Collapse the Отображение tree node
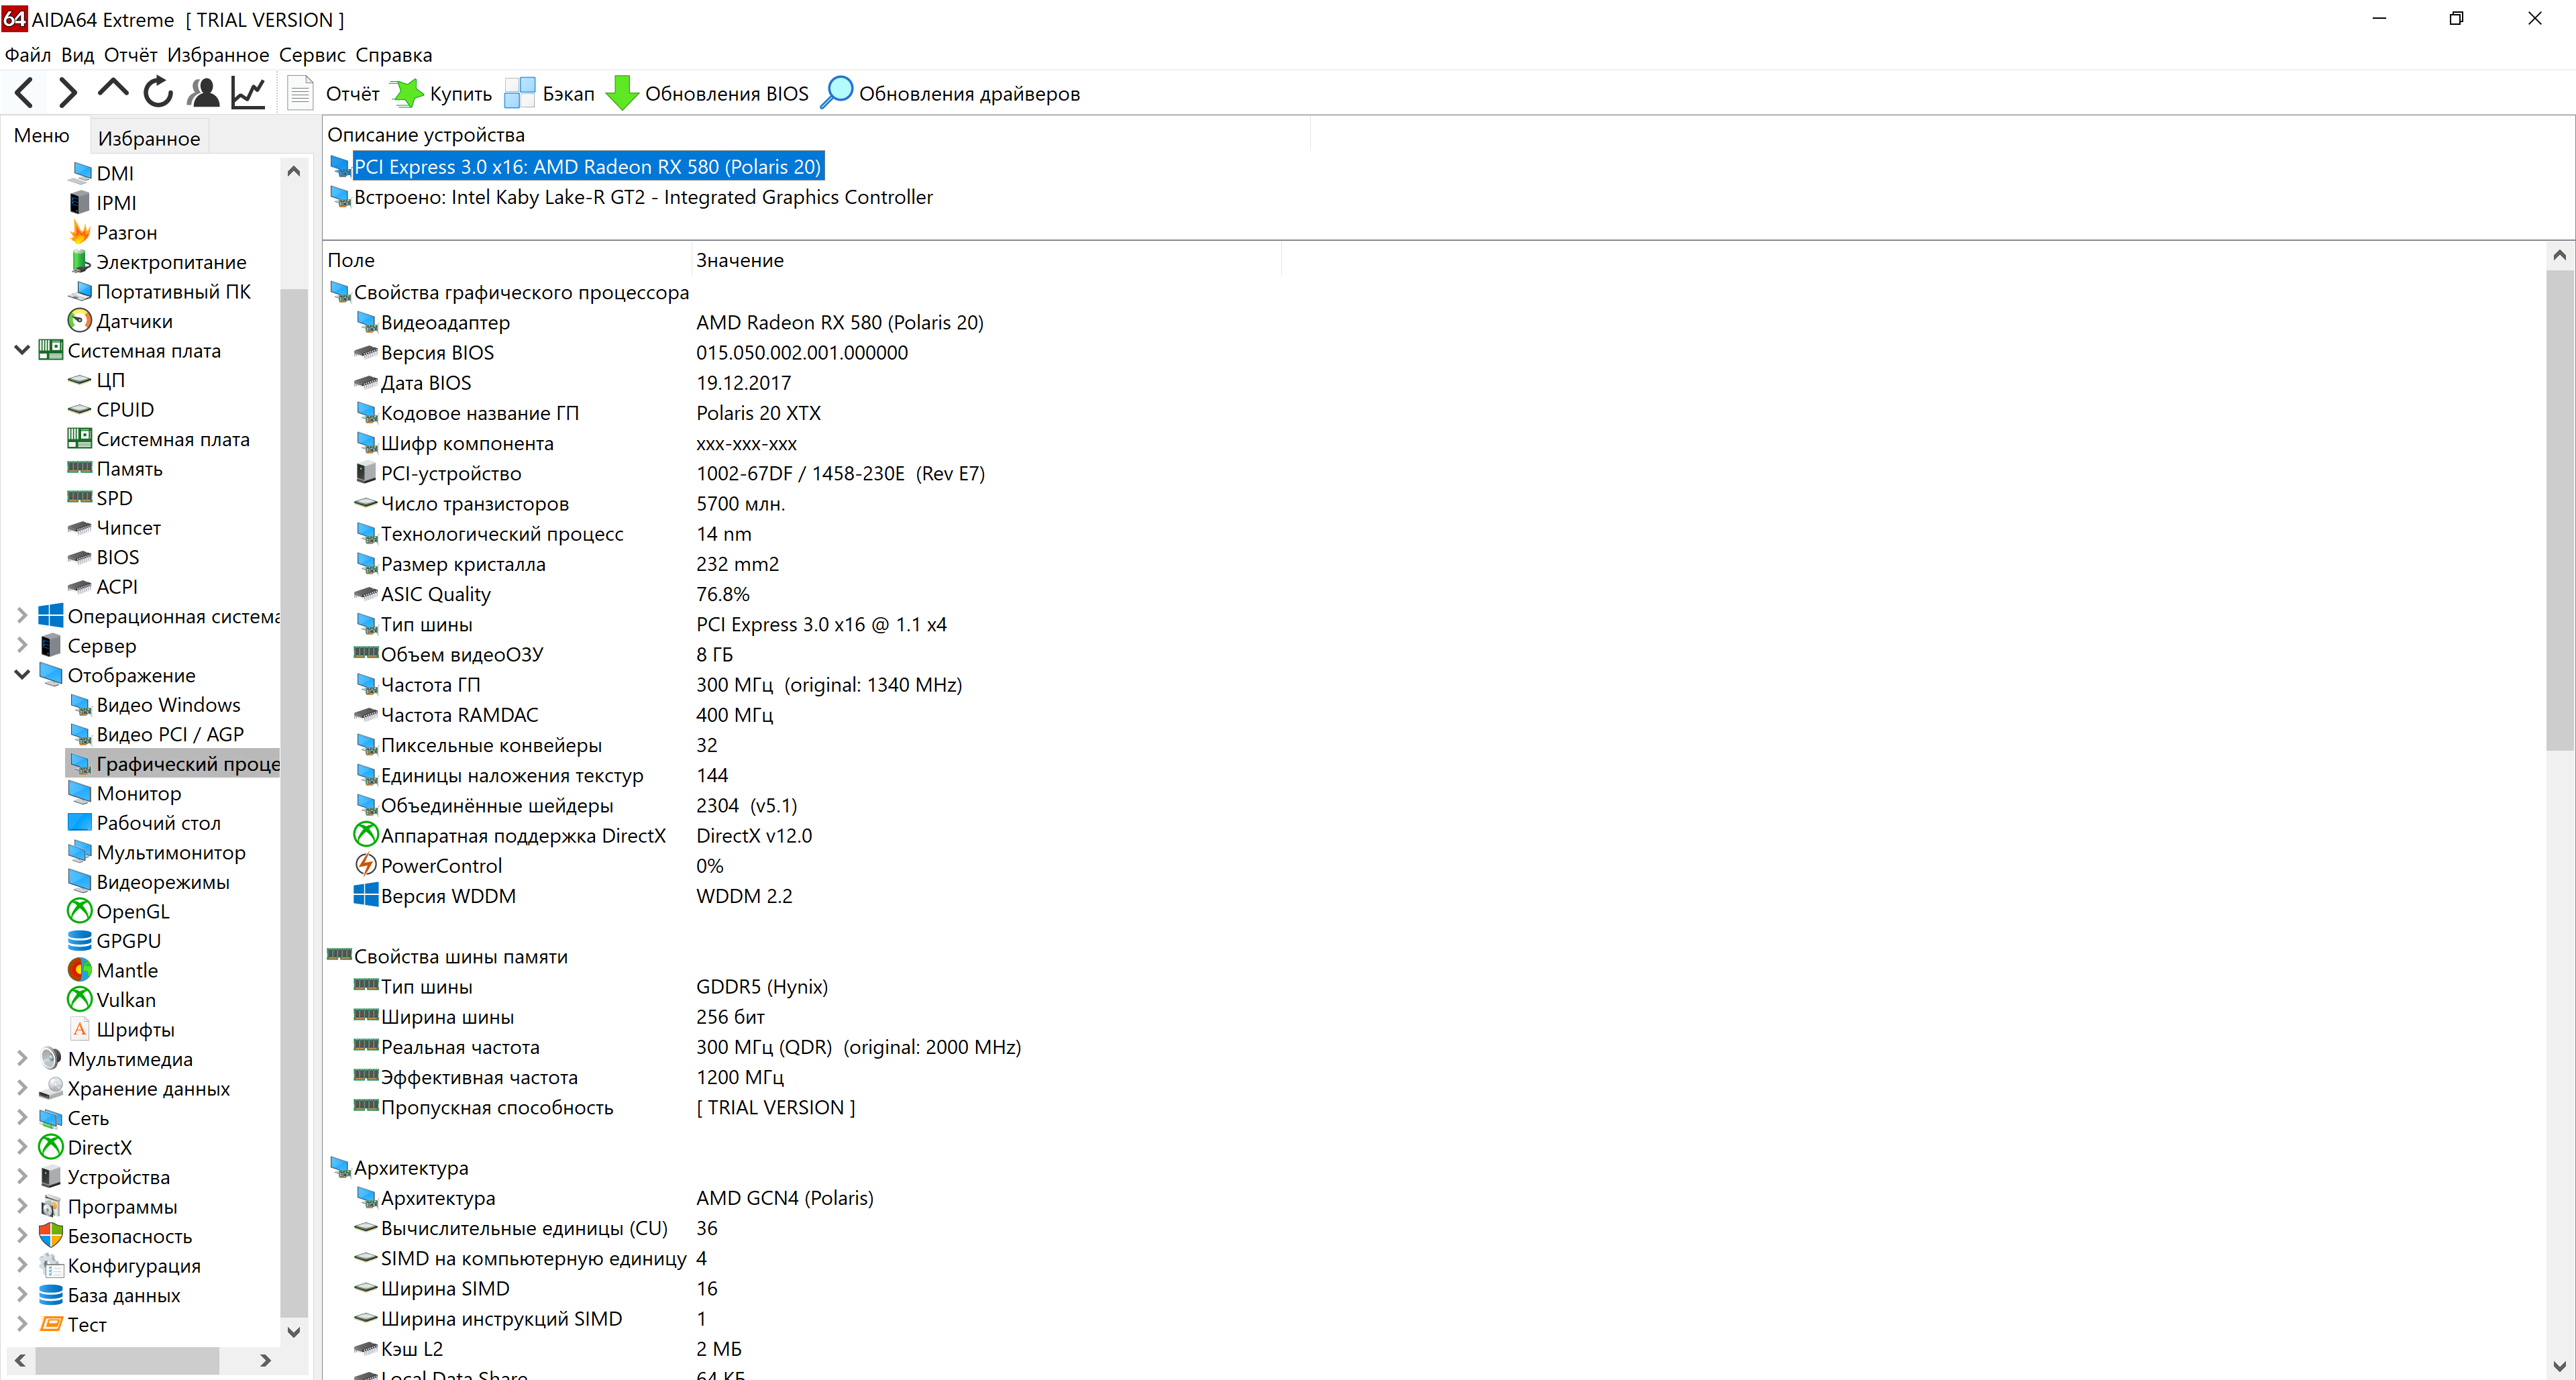This screenshot has width=2576, height=1380. click(22, 675)
